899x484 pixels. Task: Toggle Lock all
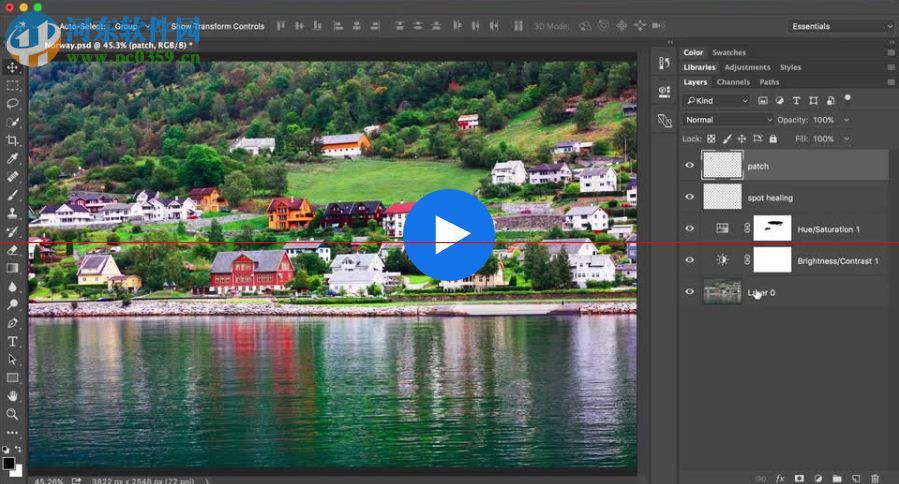773,139
